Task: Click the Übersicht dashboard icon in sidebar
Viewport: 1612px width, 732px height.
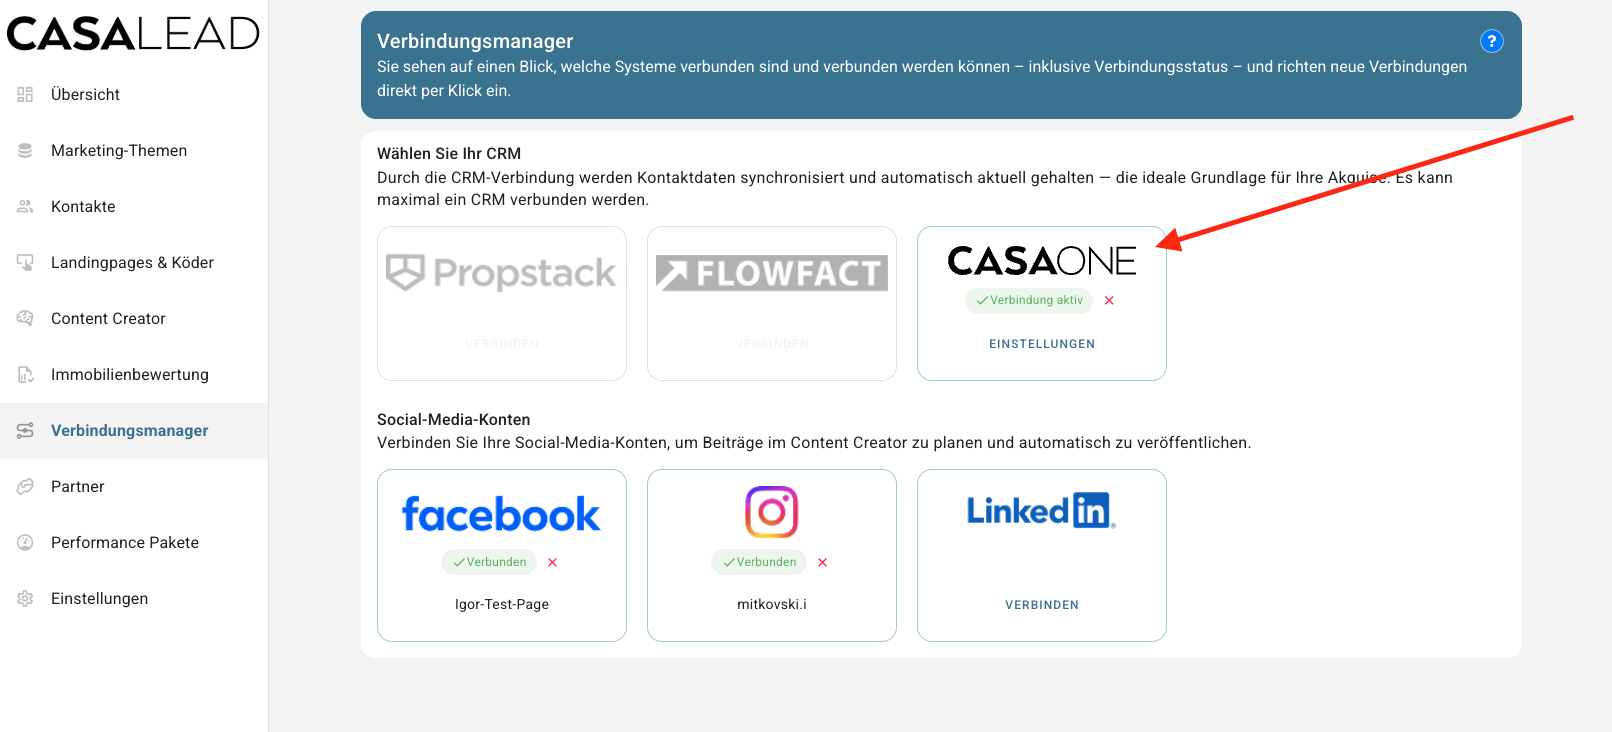Action: pos(25,94)
